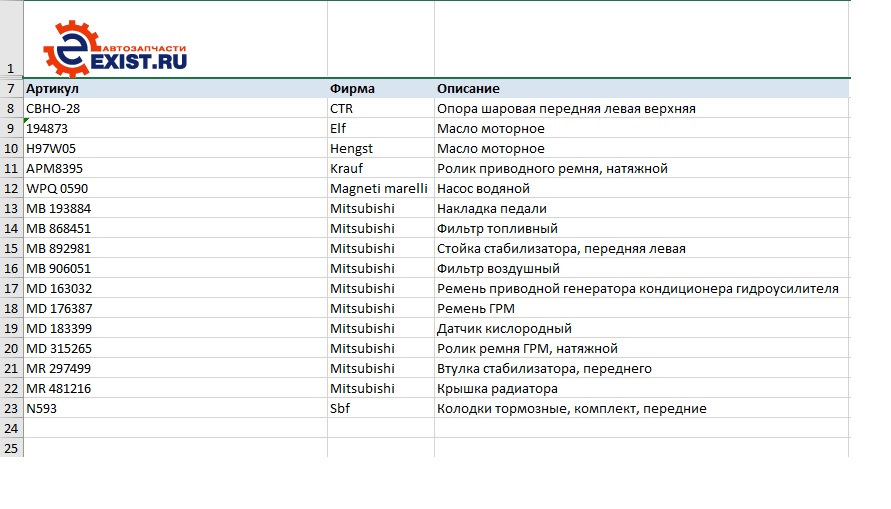
Task: Click the Krauf brand cell
Action: (x=381, y=169)
